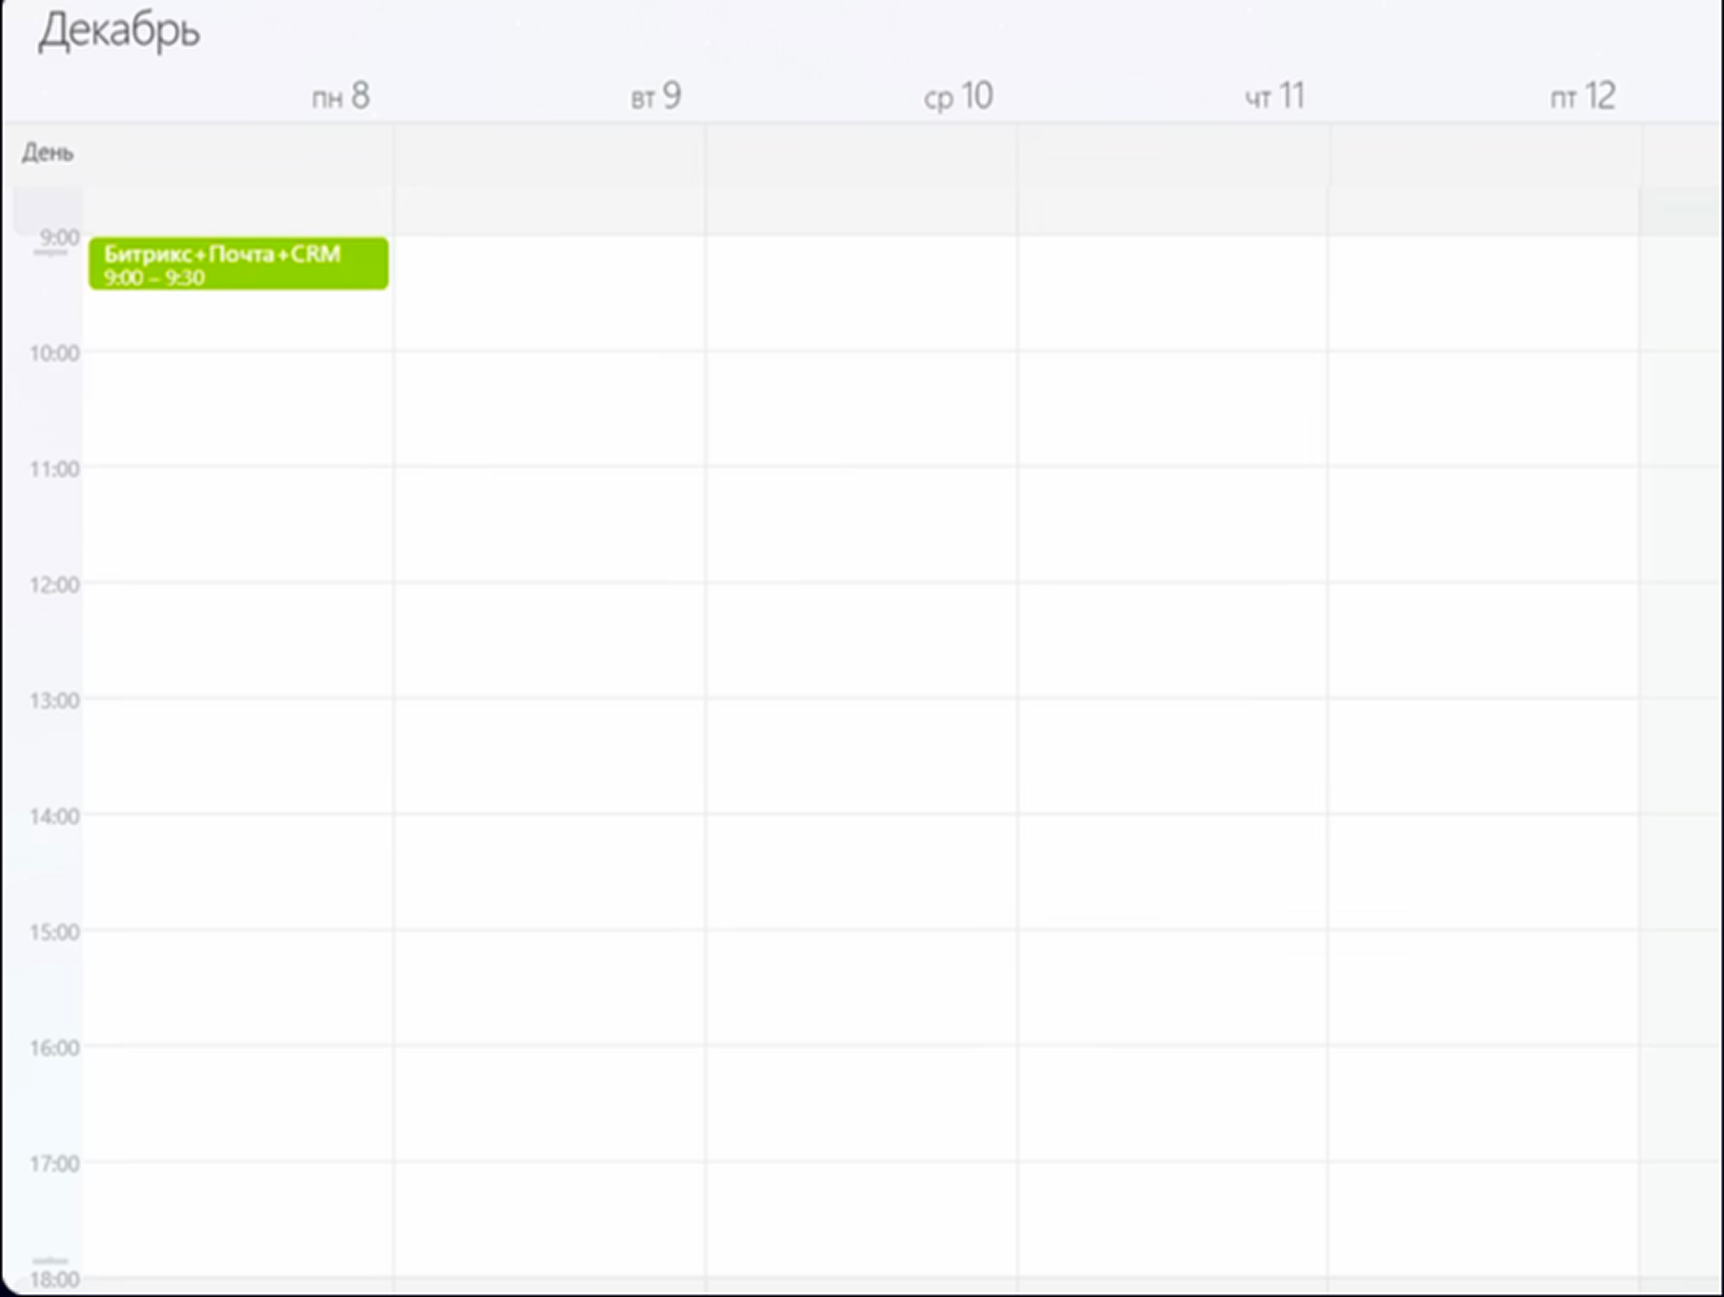Click the 9:00 time label
This screenshot has width=1724, height=1297.
pyautogui.click(x=59, y=237)
